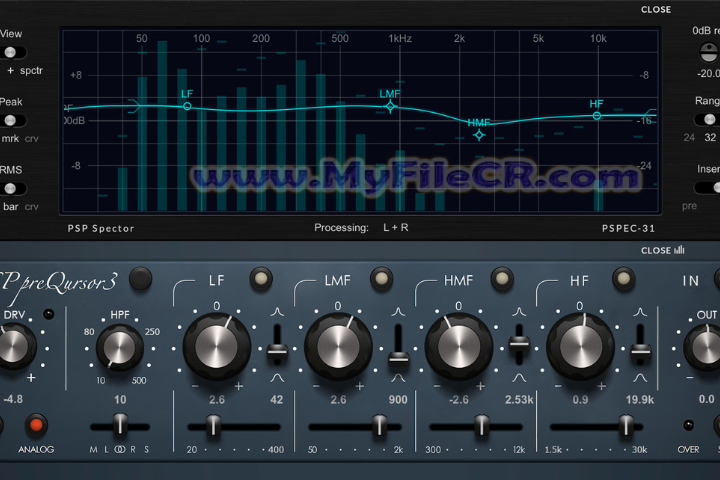Click the HMF diamond node on curve
The width and height of the screenshot is (720, 480).
pos(479,135)
